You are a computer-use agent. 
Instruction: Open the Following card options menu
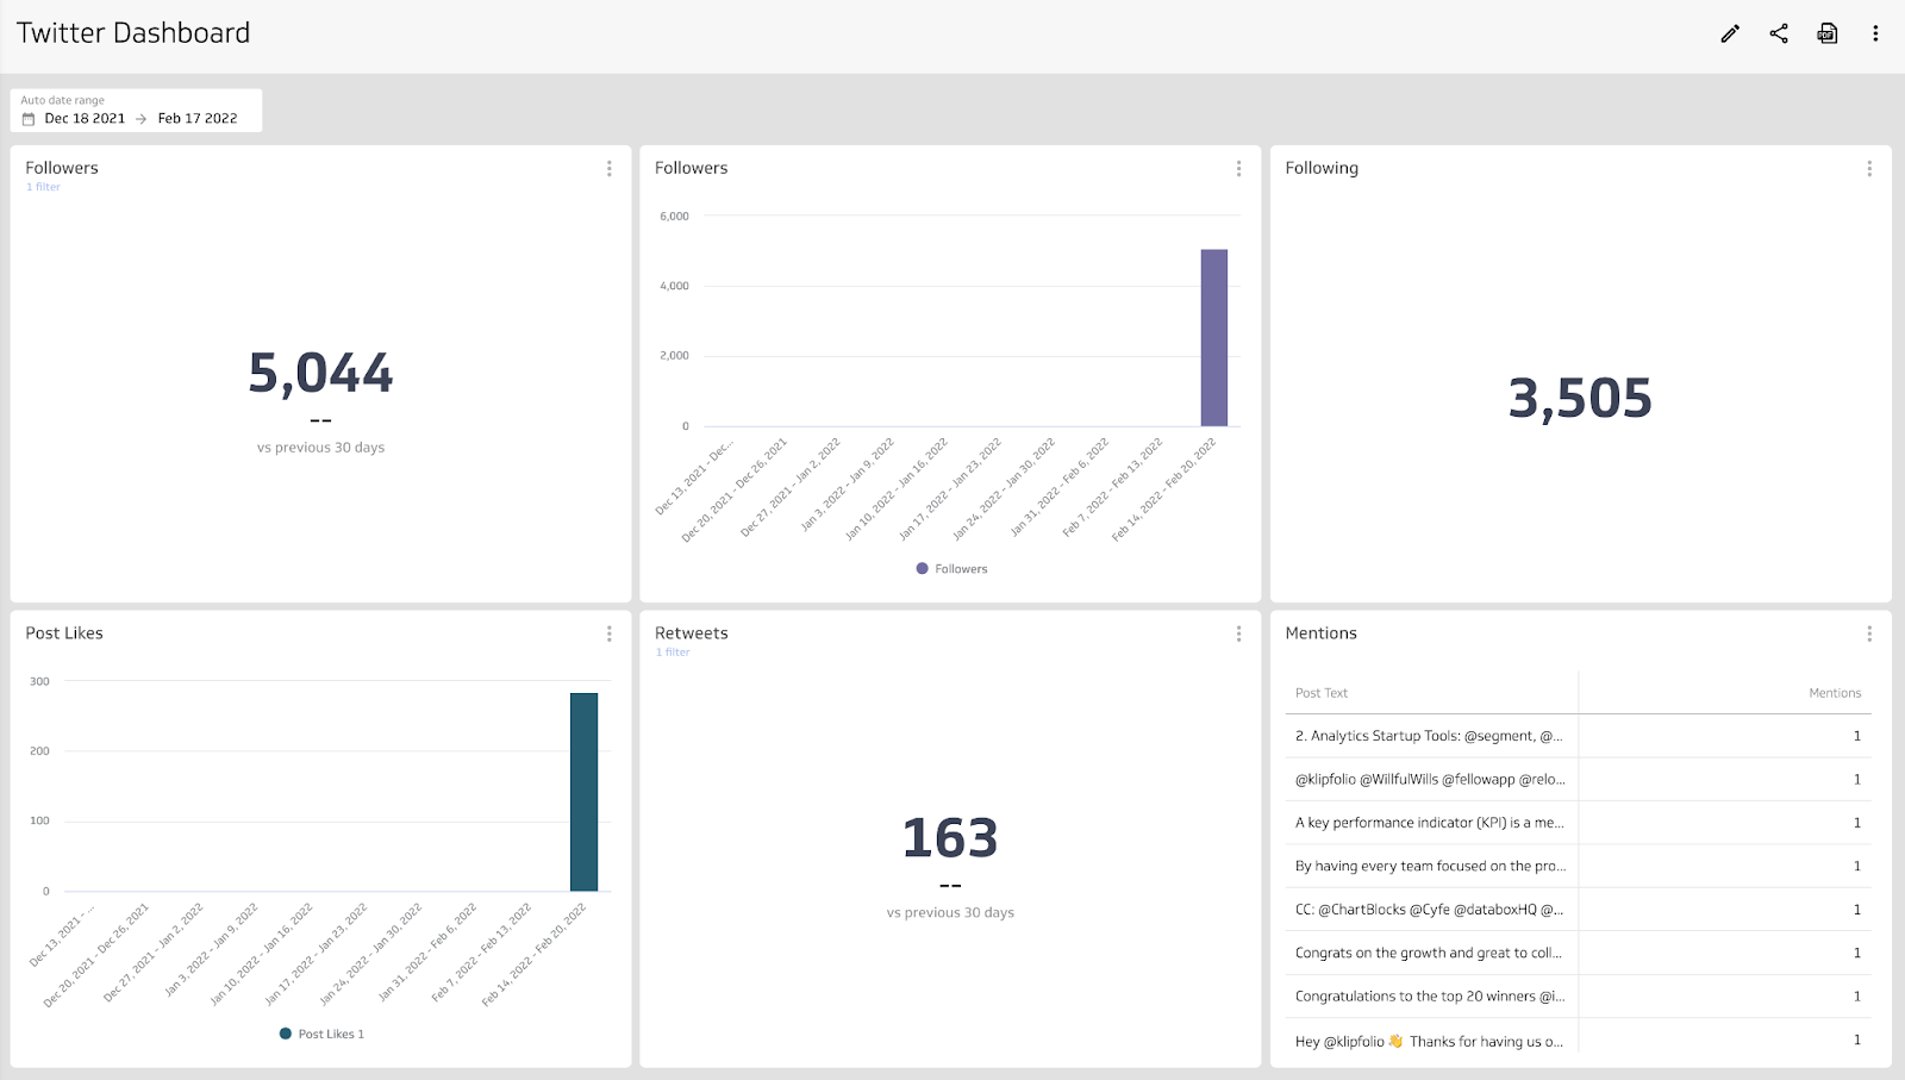(x=1868, y=169)
